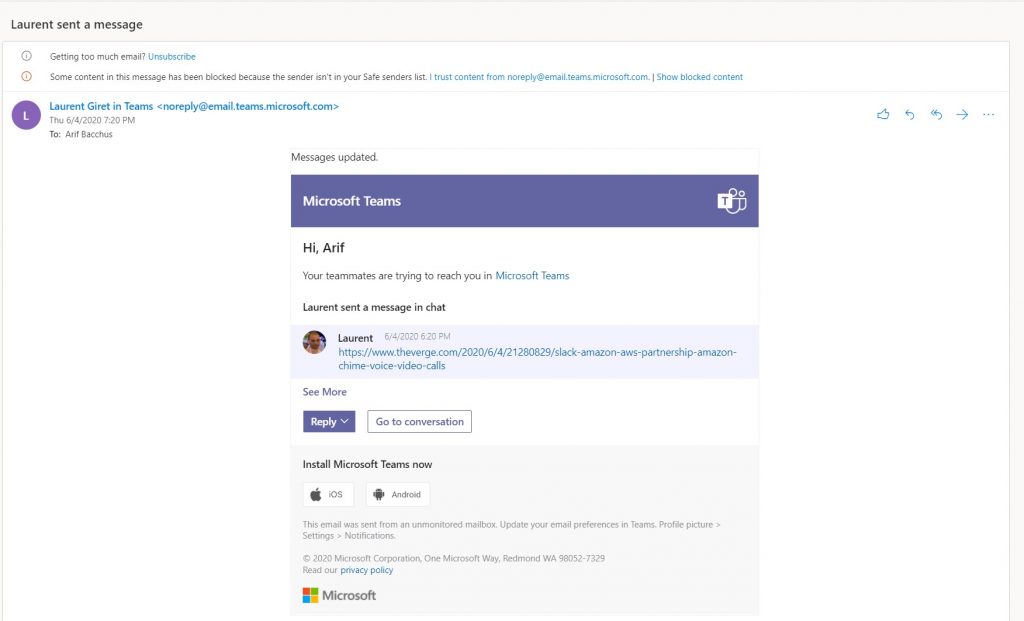Screen dimensions: 1024x621
Task: Open sender Laurent Giret in Teams
Action: tap(194, 106)
